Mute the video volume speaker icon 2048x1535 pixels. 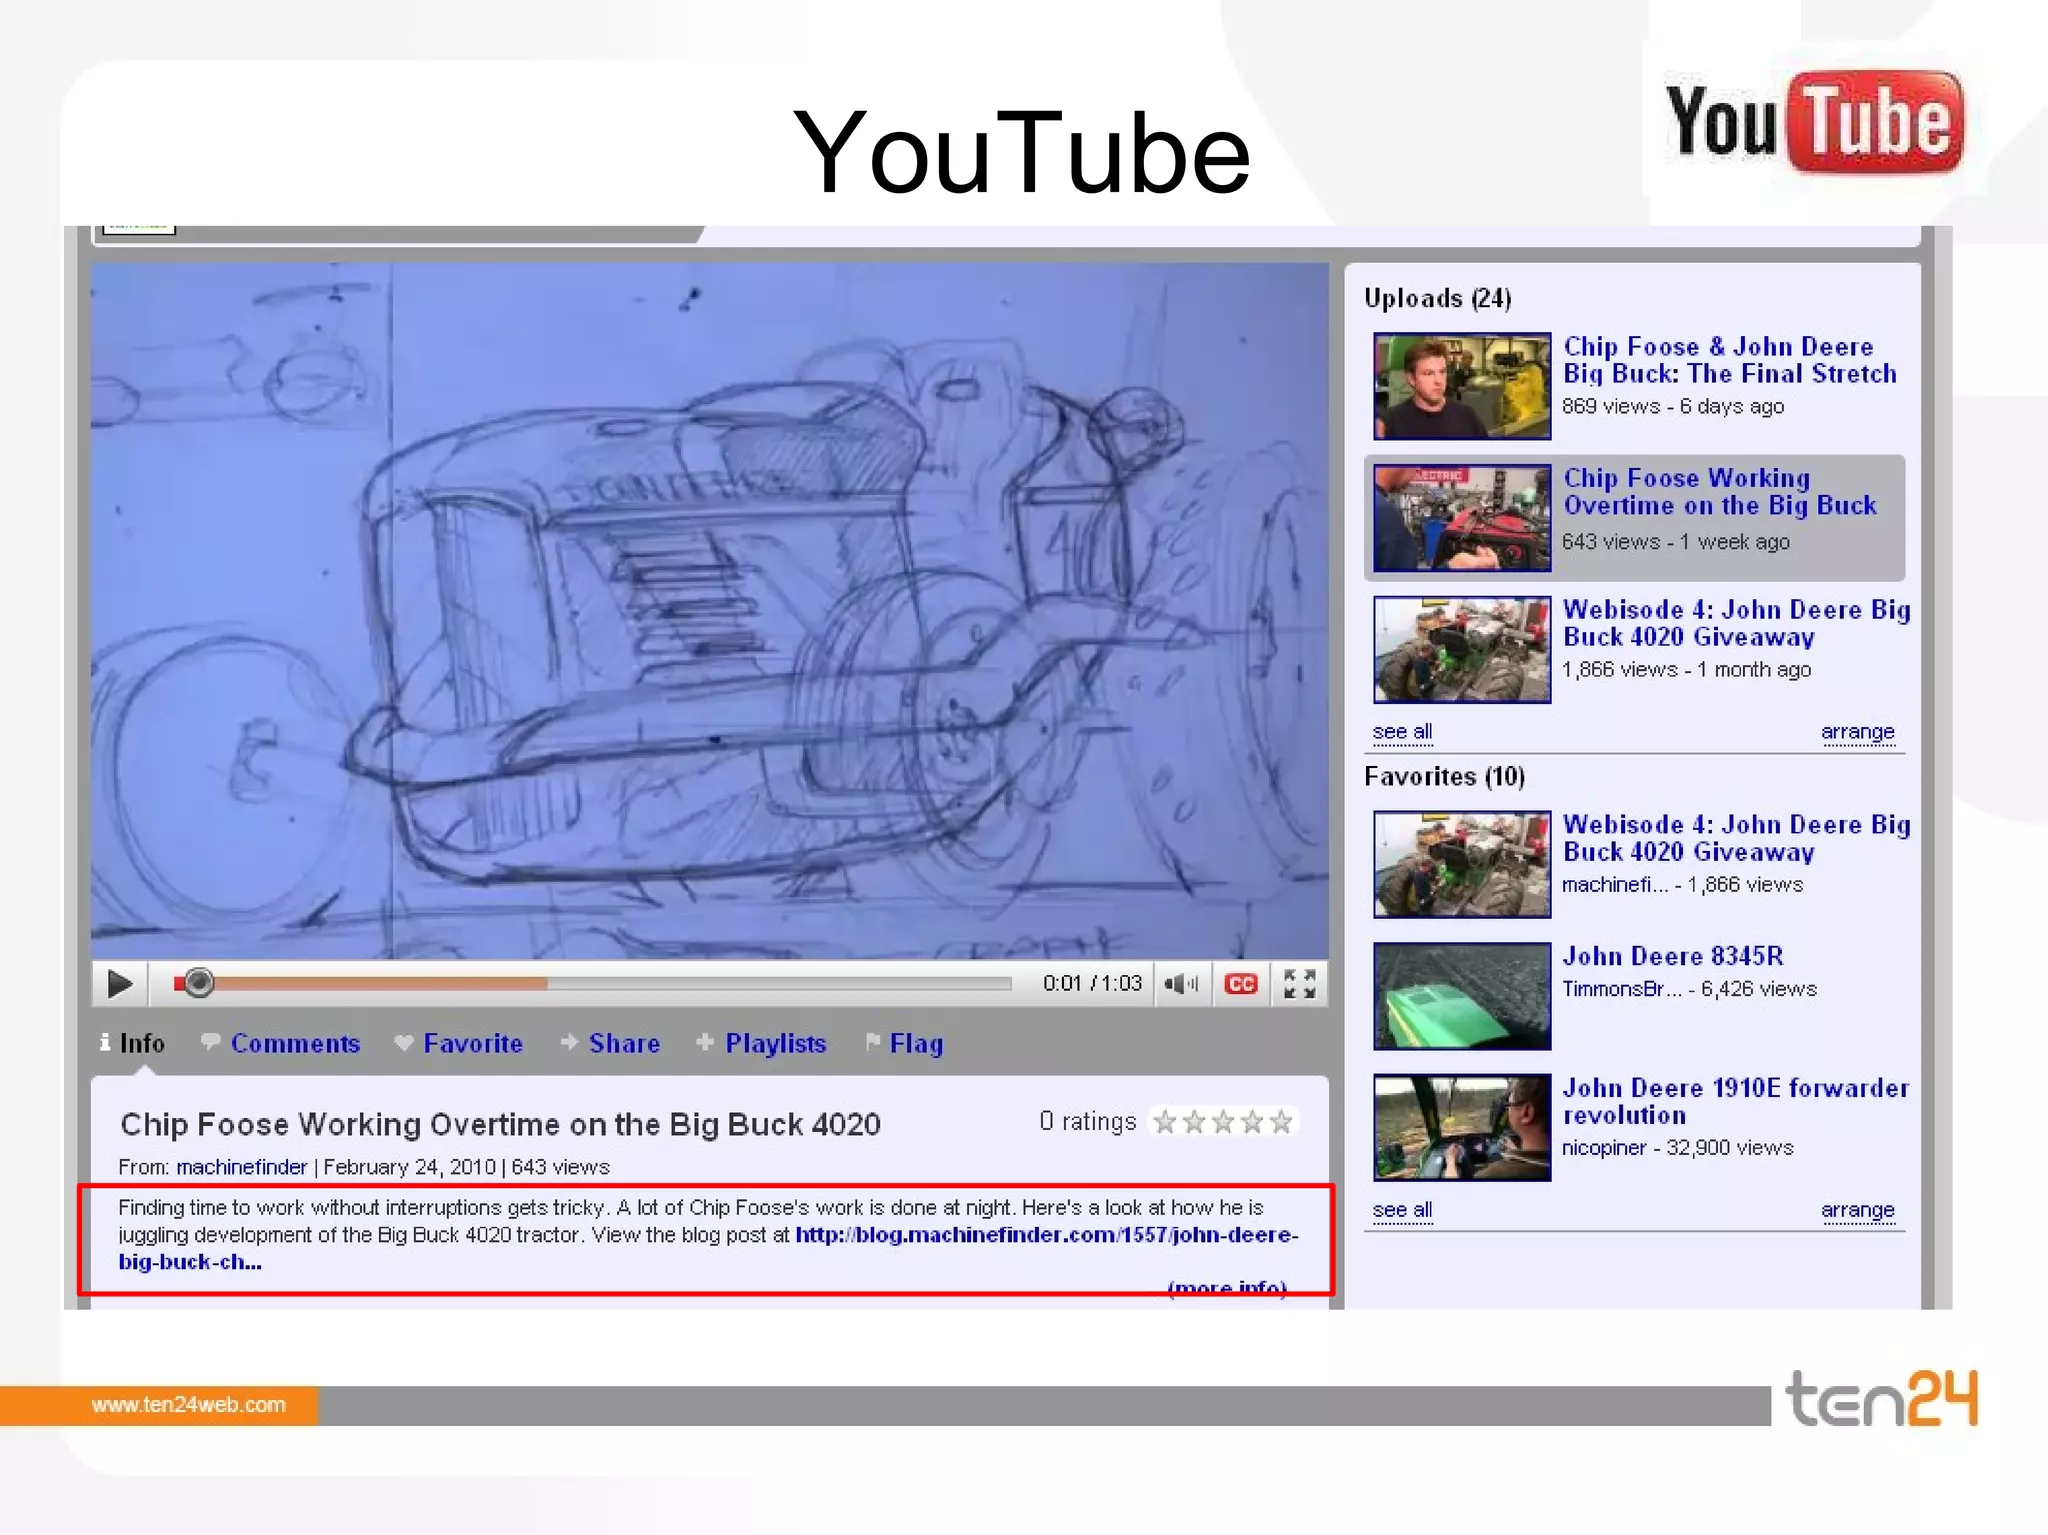click(1181, 984)
